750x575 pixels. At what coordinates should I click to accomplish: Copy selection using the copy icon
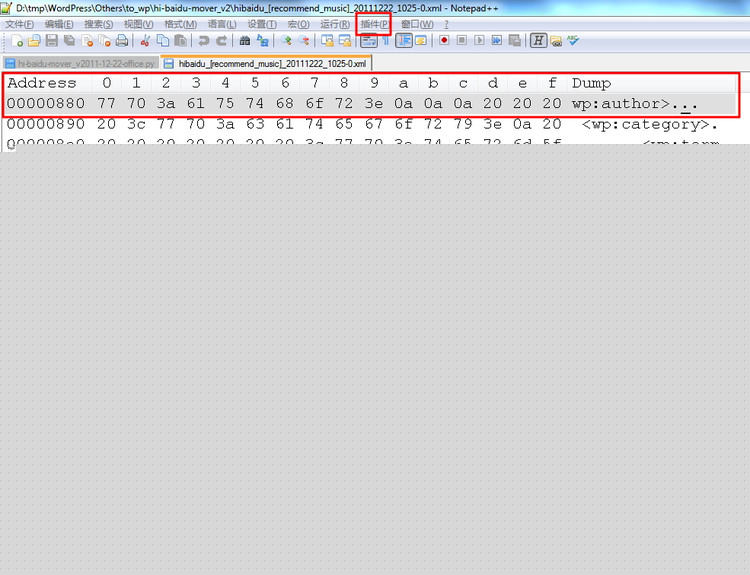[x=163, y=41]
